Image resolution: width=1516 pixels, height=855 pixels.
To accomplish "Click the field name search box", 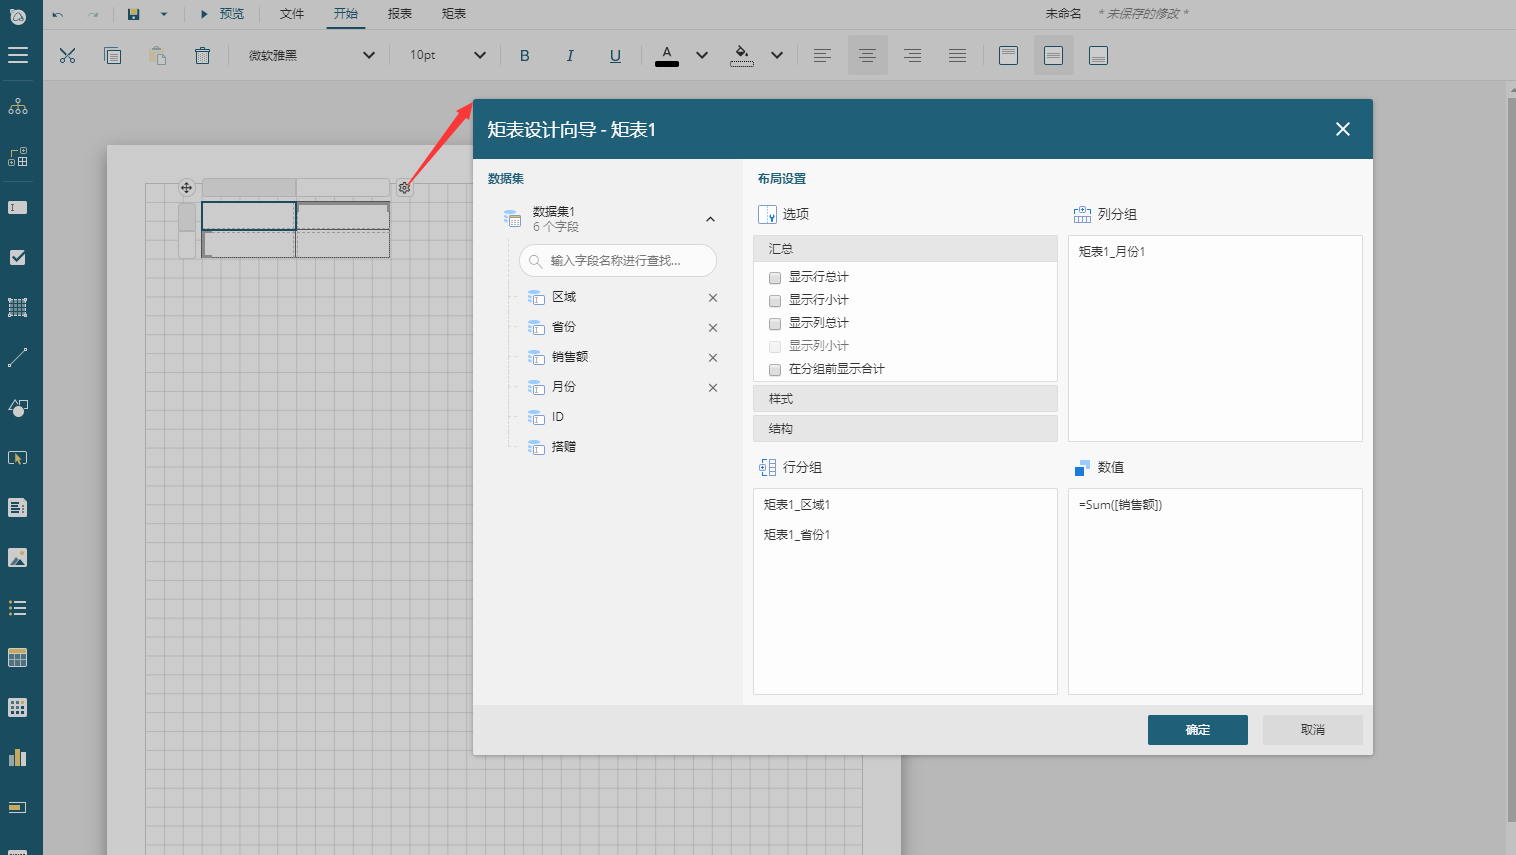I will (618, 261).
